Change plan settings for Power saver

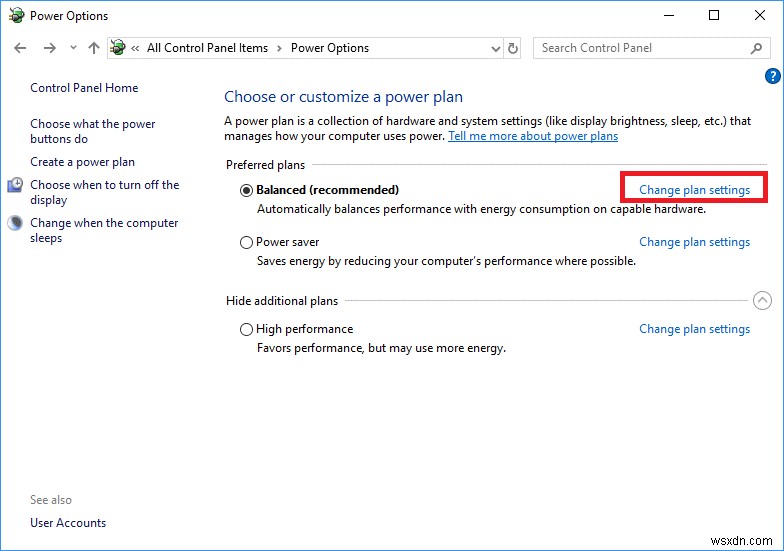(694, 242)
